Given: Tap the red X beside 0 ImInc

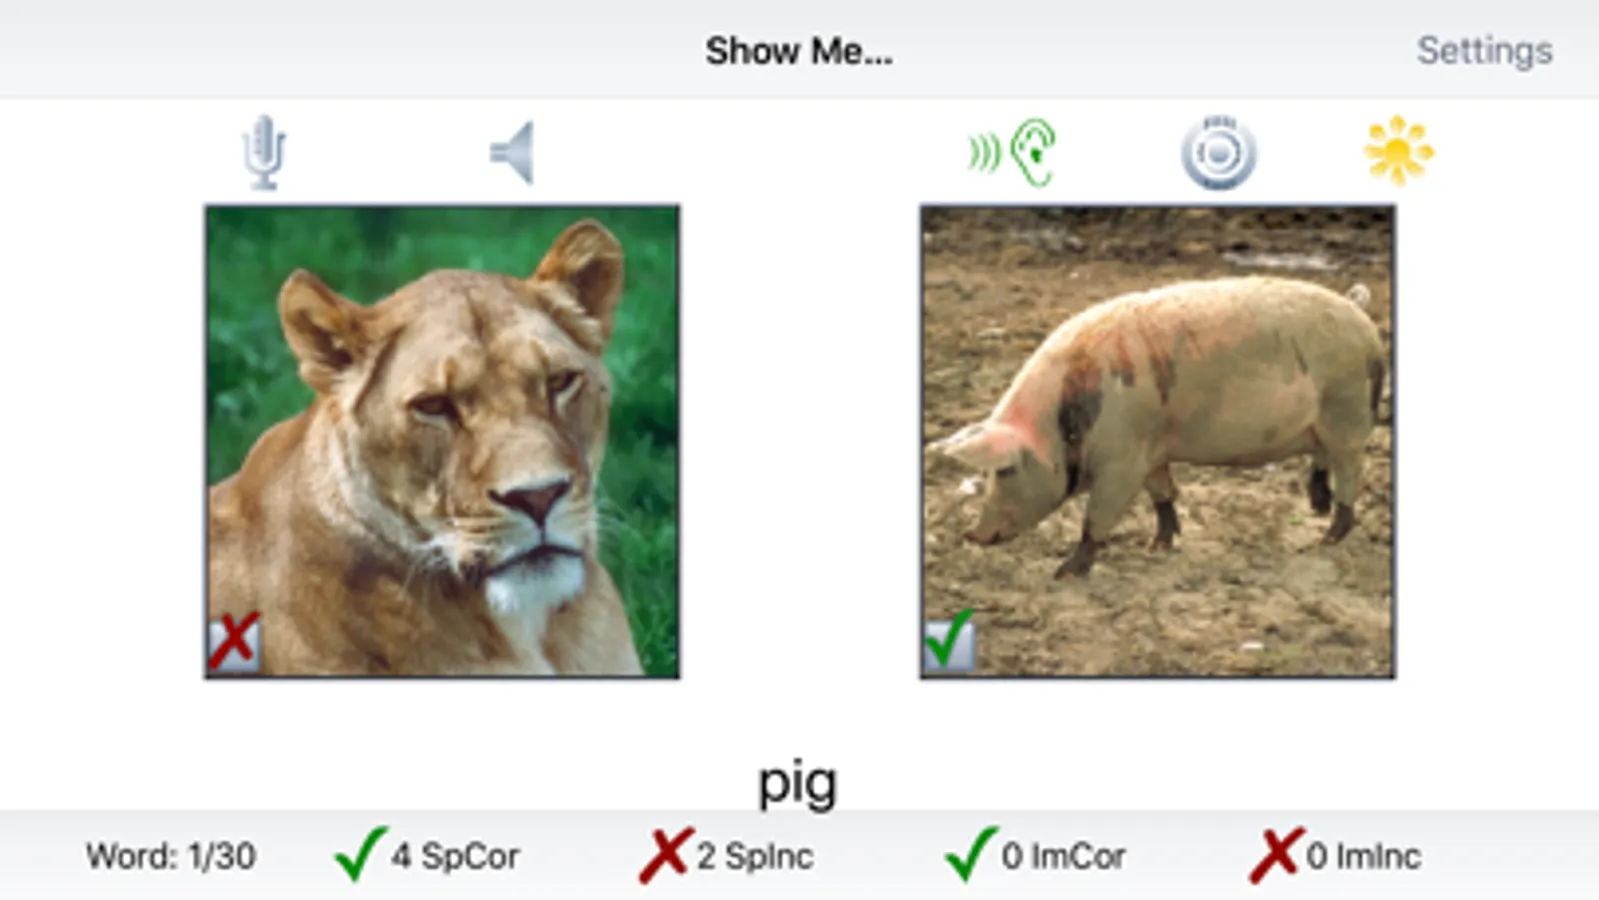Looking at the screenshot, I should (1276, 855).
